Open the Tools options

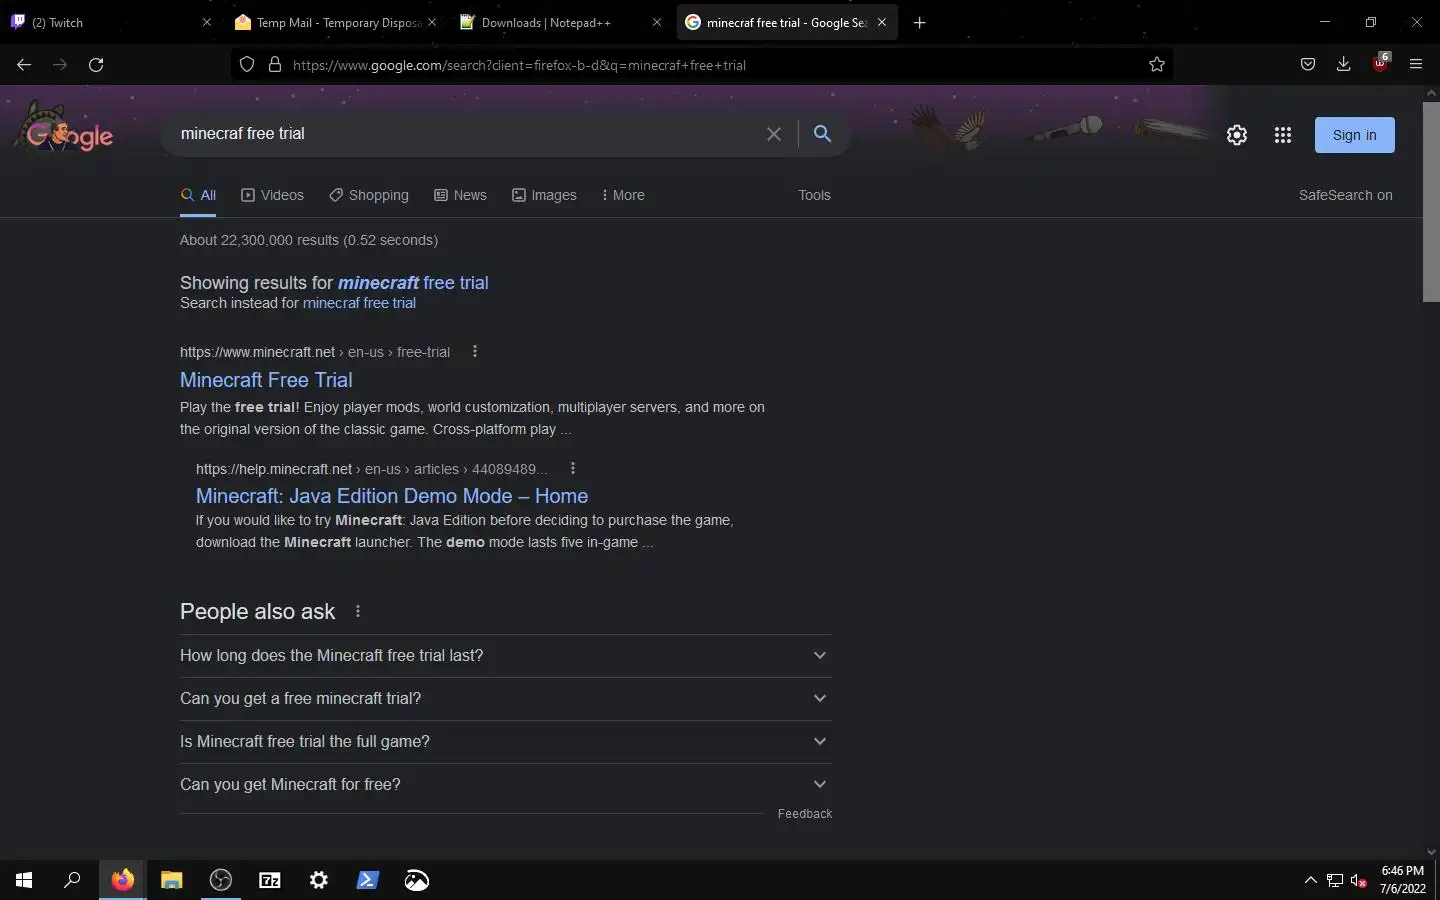(814, 195)
